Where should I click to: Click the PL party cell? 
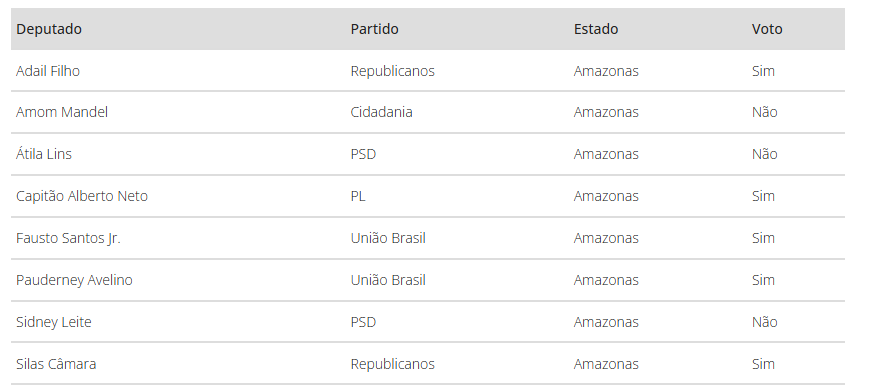pyautogui.click(x=358, y=196)
